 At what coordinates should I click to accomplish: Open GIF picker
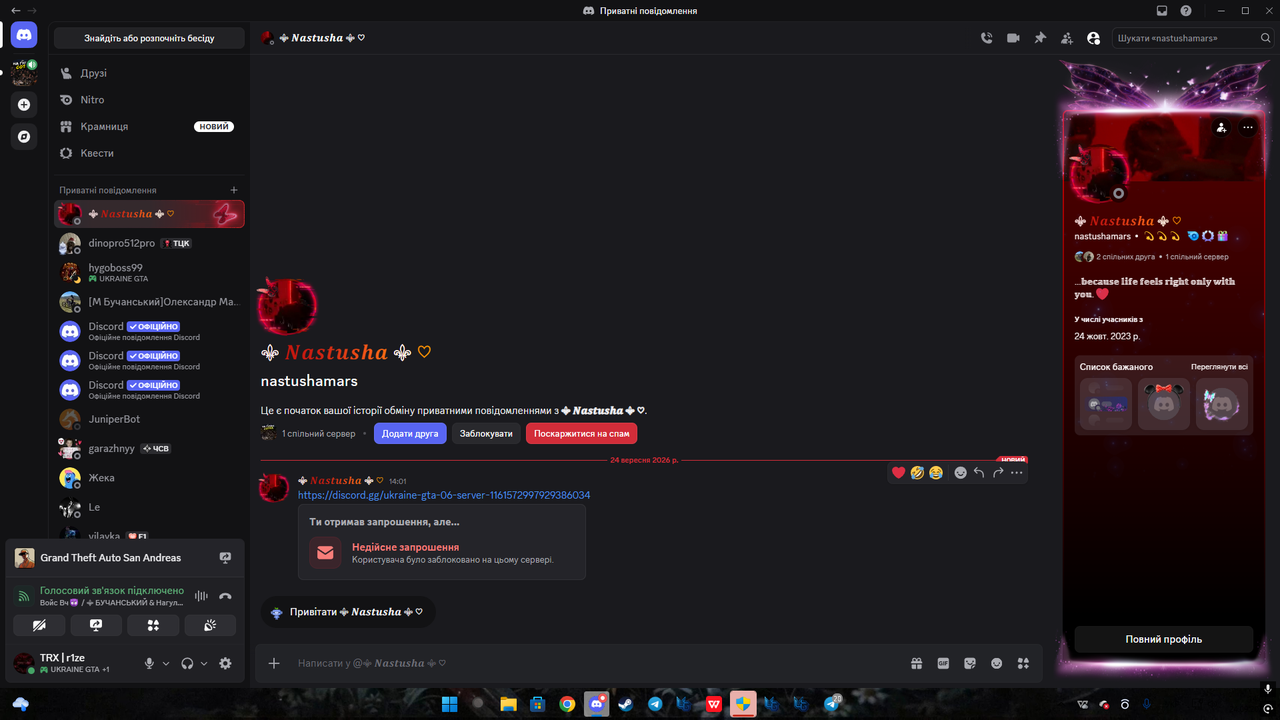[x=943, y=663]
